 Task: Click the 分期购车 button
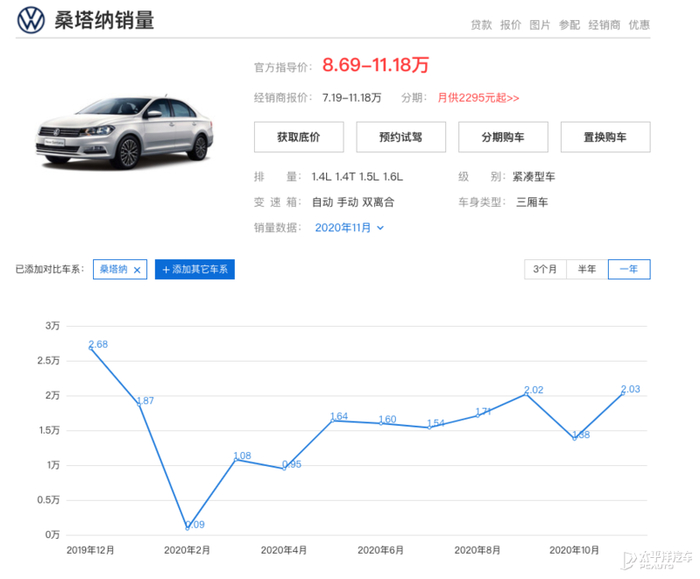pos(502,137)
